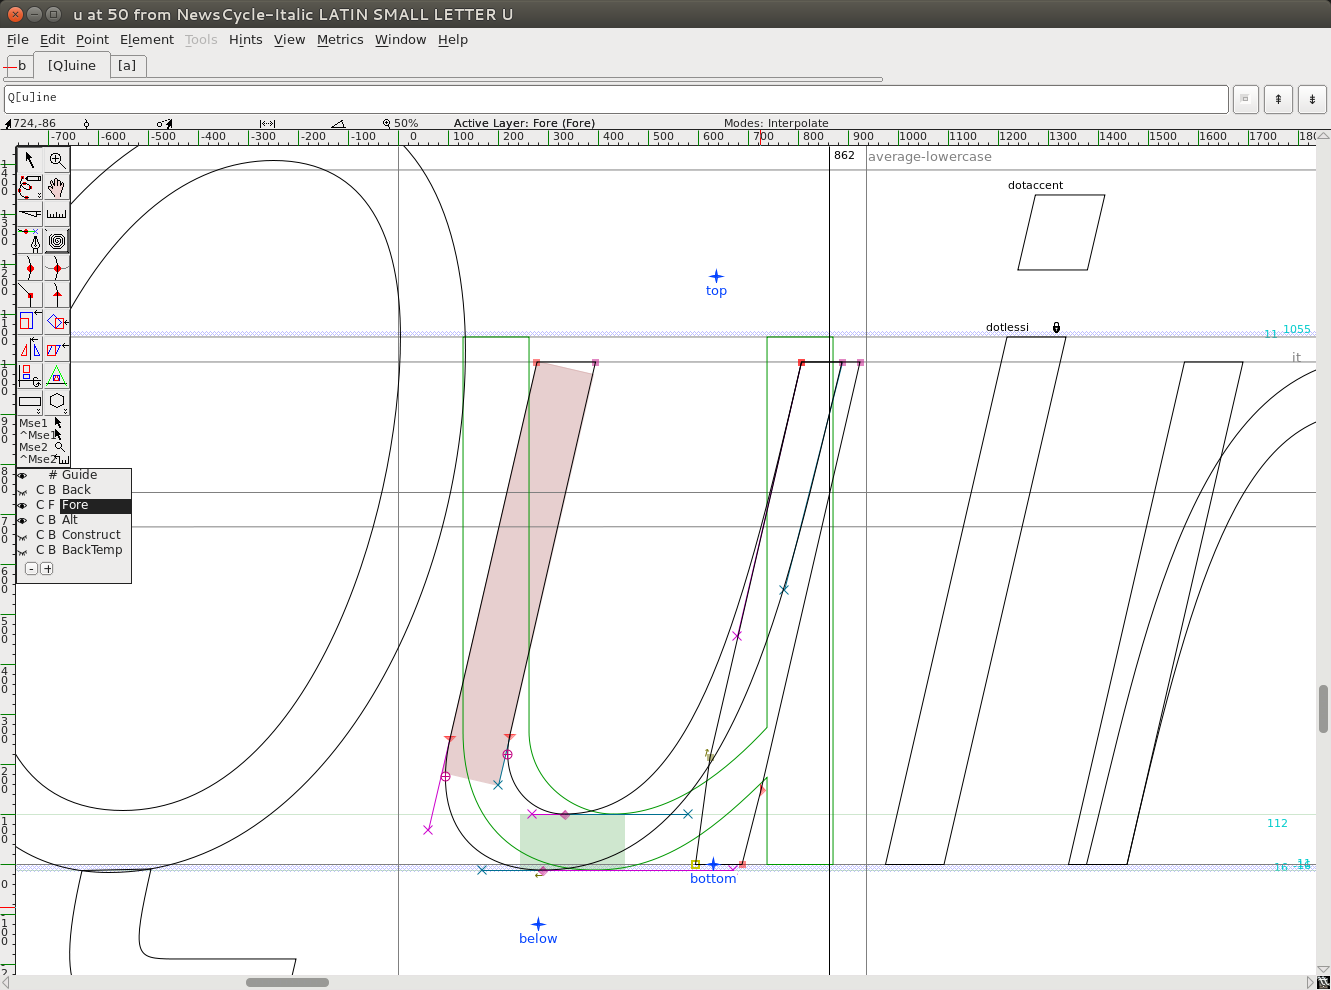Image resolution: width=1331 pixels, height=990 pixels.
Task: Activate the Pen point tool
Action: [30, 241]
